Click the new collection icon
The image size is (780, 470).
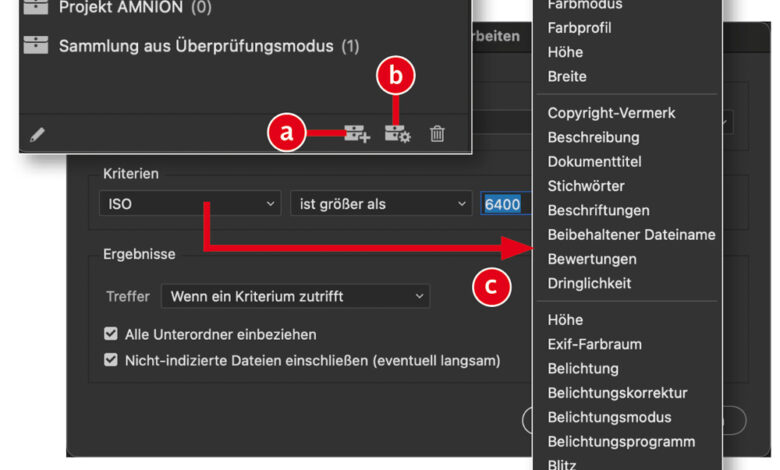pyautogui.click(x=357, y=133)
